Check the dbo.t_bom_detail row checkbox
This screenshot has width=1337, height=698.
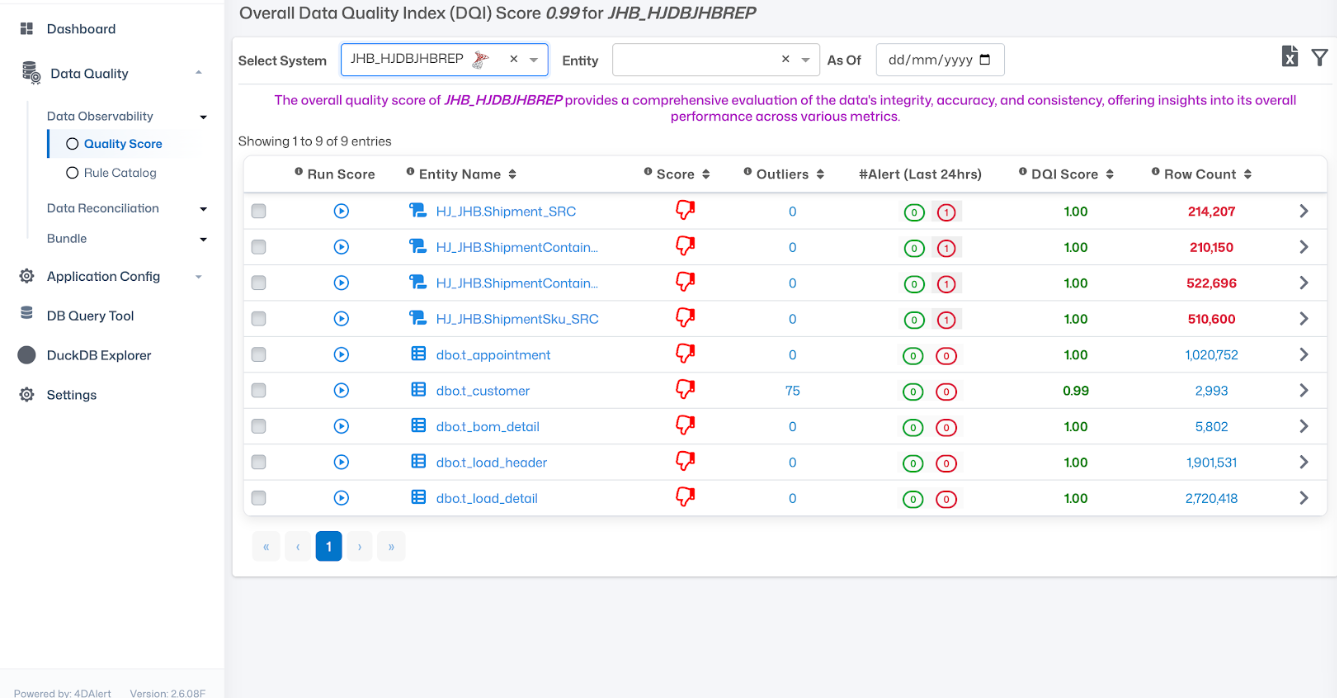tap(259, 426)
